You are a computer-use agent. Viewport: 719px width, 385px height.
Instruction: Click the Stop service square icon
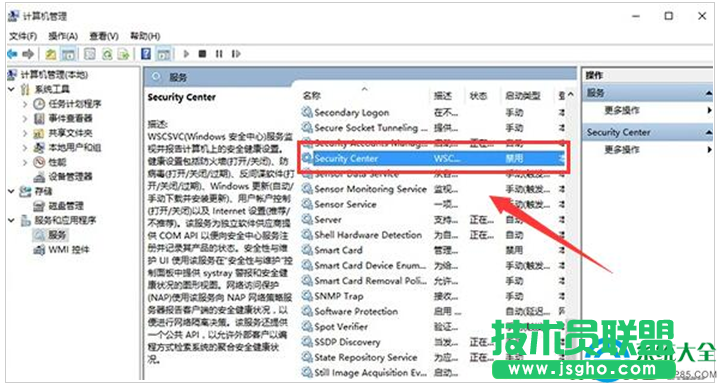pyautogui.click(x=202, y=54)
